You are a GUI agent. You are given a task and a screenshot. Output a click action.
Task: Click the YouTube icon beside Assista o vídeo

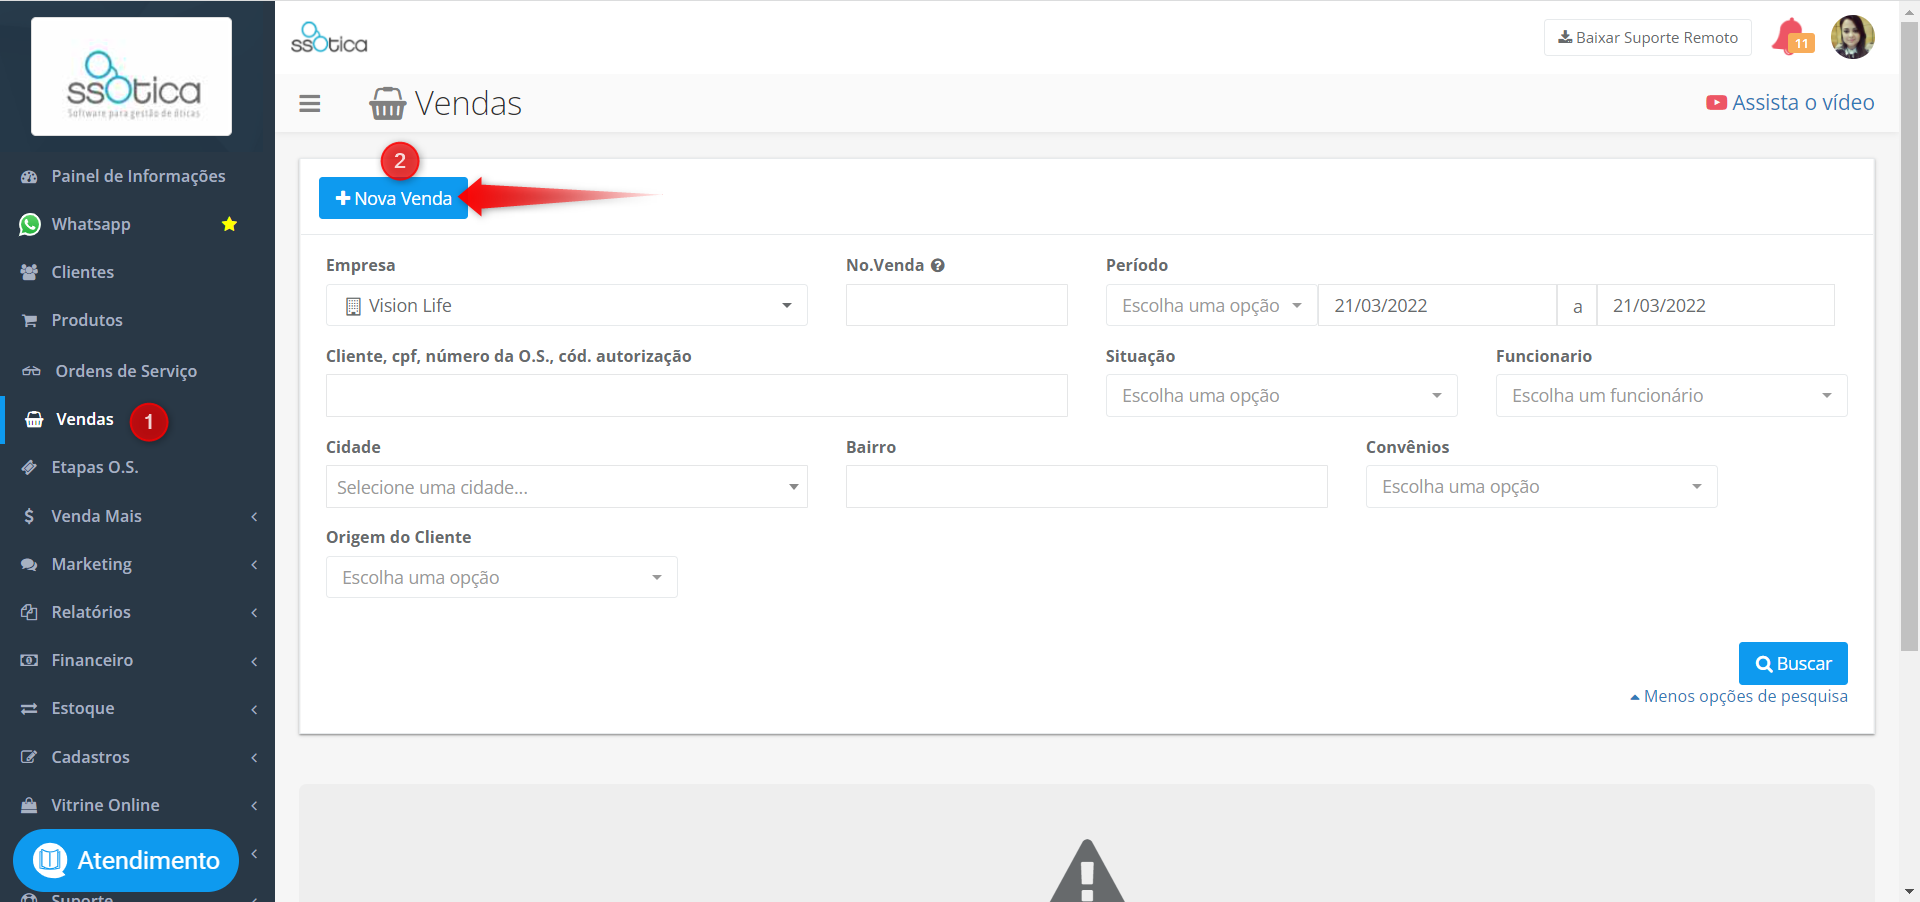[x=1716, y=103]
